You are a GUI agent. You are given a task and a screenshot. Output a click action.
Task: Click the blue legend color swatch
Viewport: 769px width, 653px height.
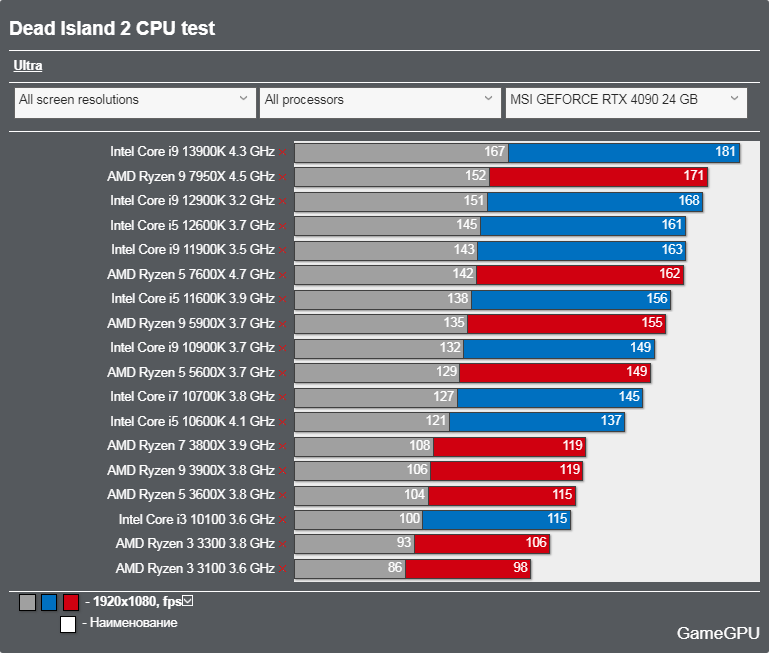pyautogui.click(x=49, y=602)
